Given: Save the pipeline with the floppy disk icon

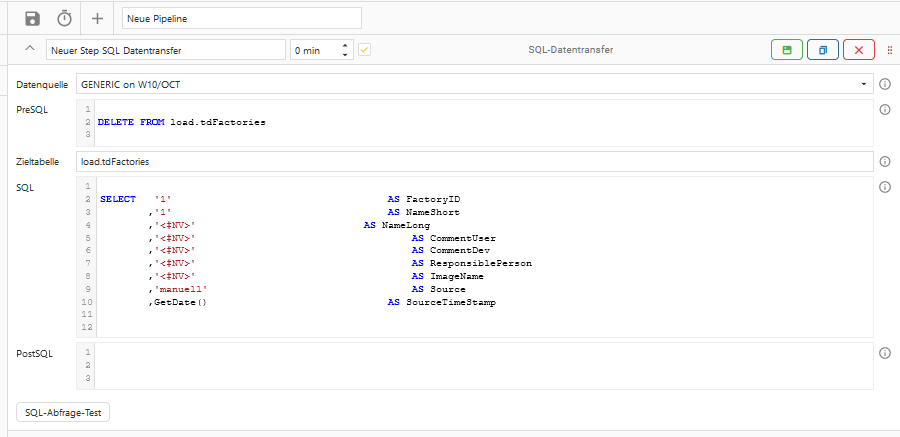Looking at the screenshot, I should pyautogui.click(x=33, y=18).
